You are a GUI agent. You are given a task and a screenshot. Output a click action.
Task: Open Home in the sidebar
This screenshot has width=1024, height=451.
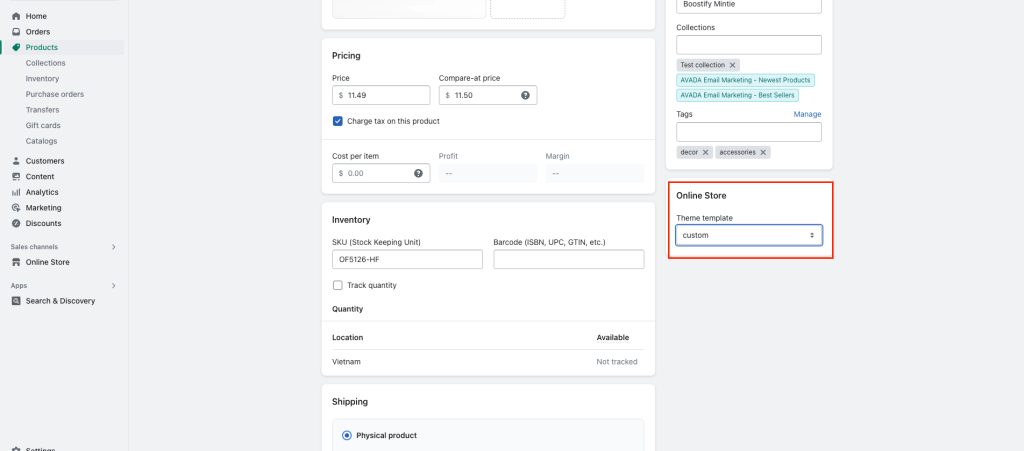[36, 16]
